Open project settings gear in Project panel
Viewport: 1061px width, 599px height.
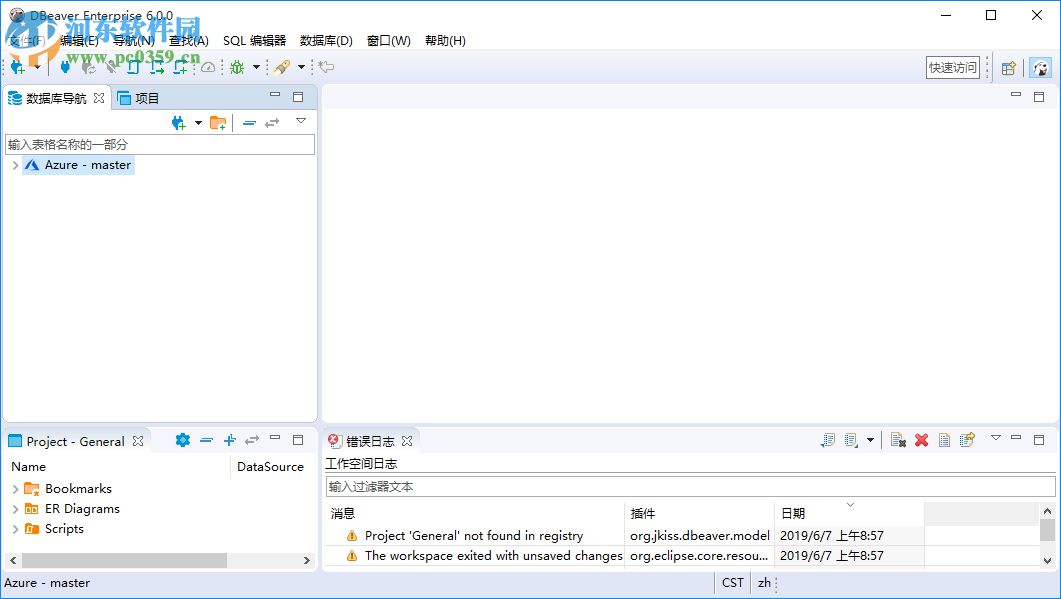182,440
